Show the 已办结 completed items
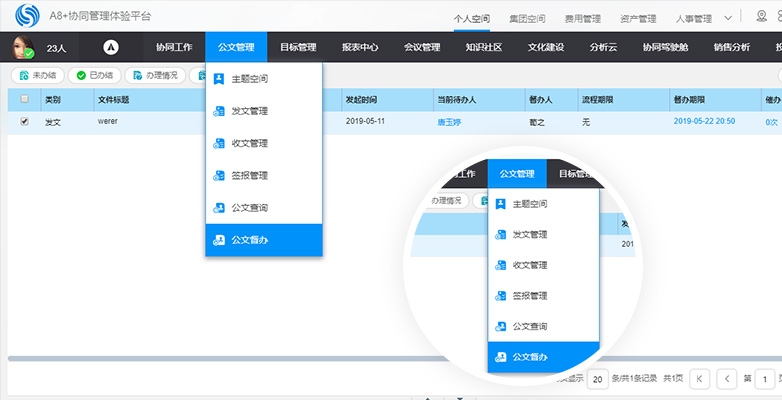The height and width of the screenshot is (400, 782). click(94, 75)
